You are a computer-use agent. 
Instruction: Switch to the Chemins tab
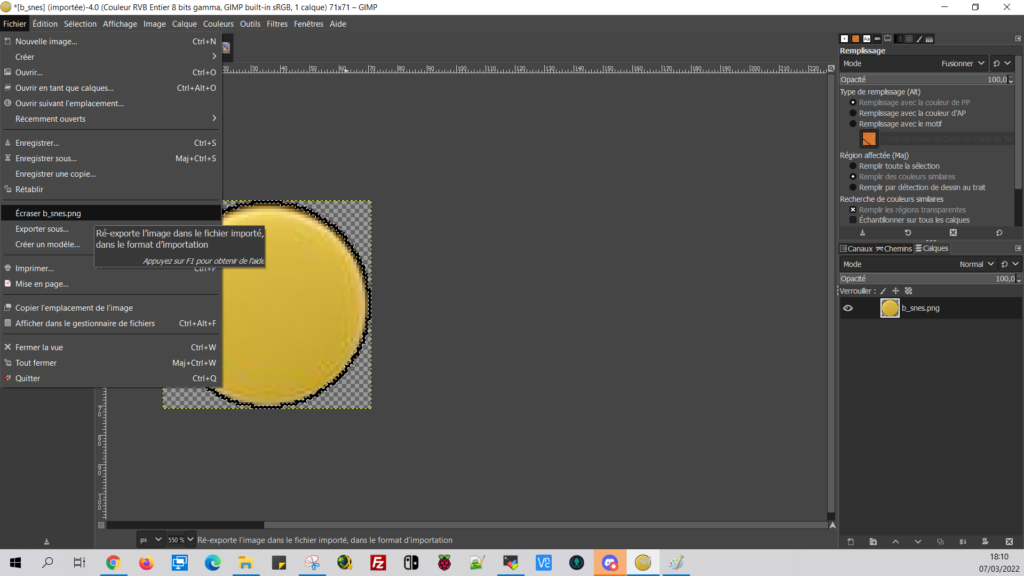[x=894, y=248]
